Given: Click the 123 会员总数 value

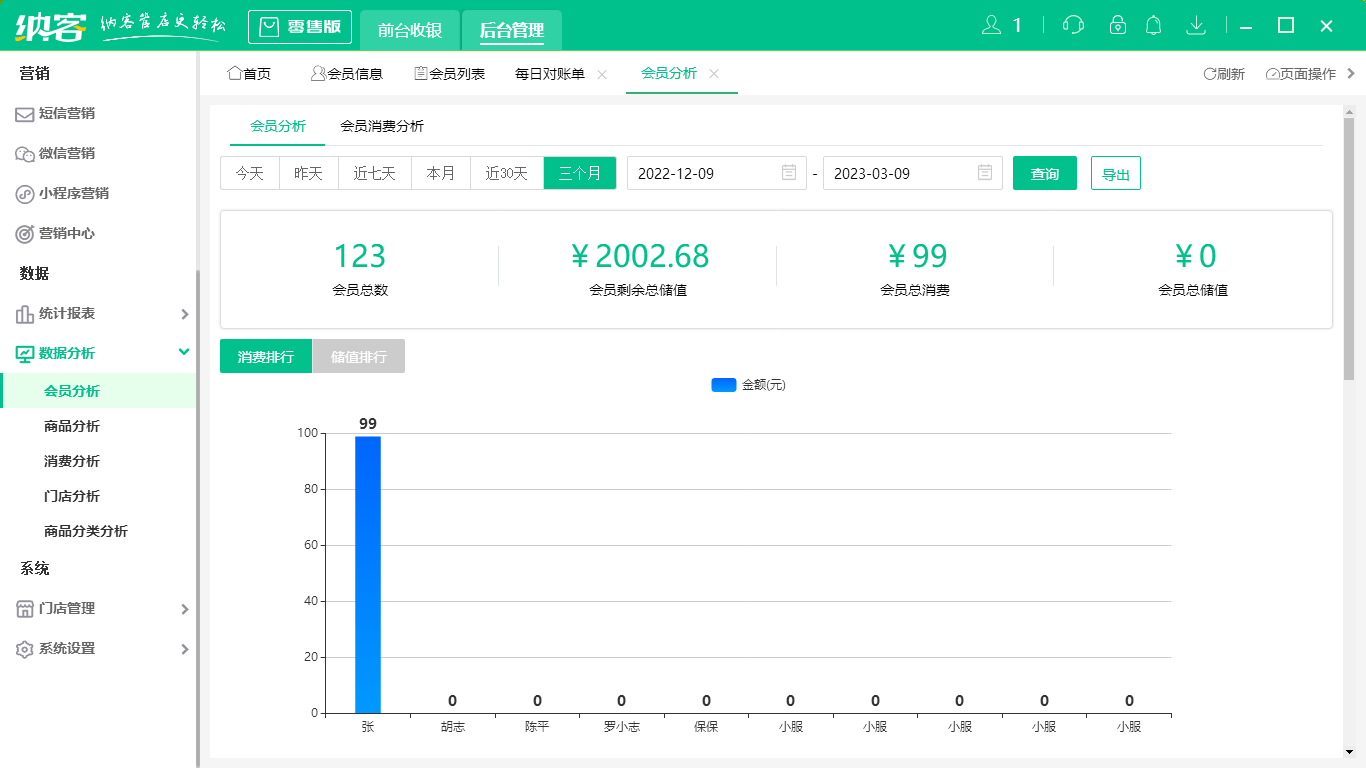Looking at the screenshot, I should [x=360, y=257].
